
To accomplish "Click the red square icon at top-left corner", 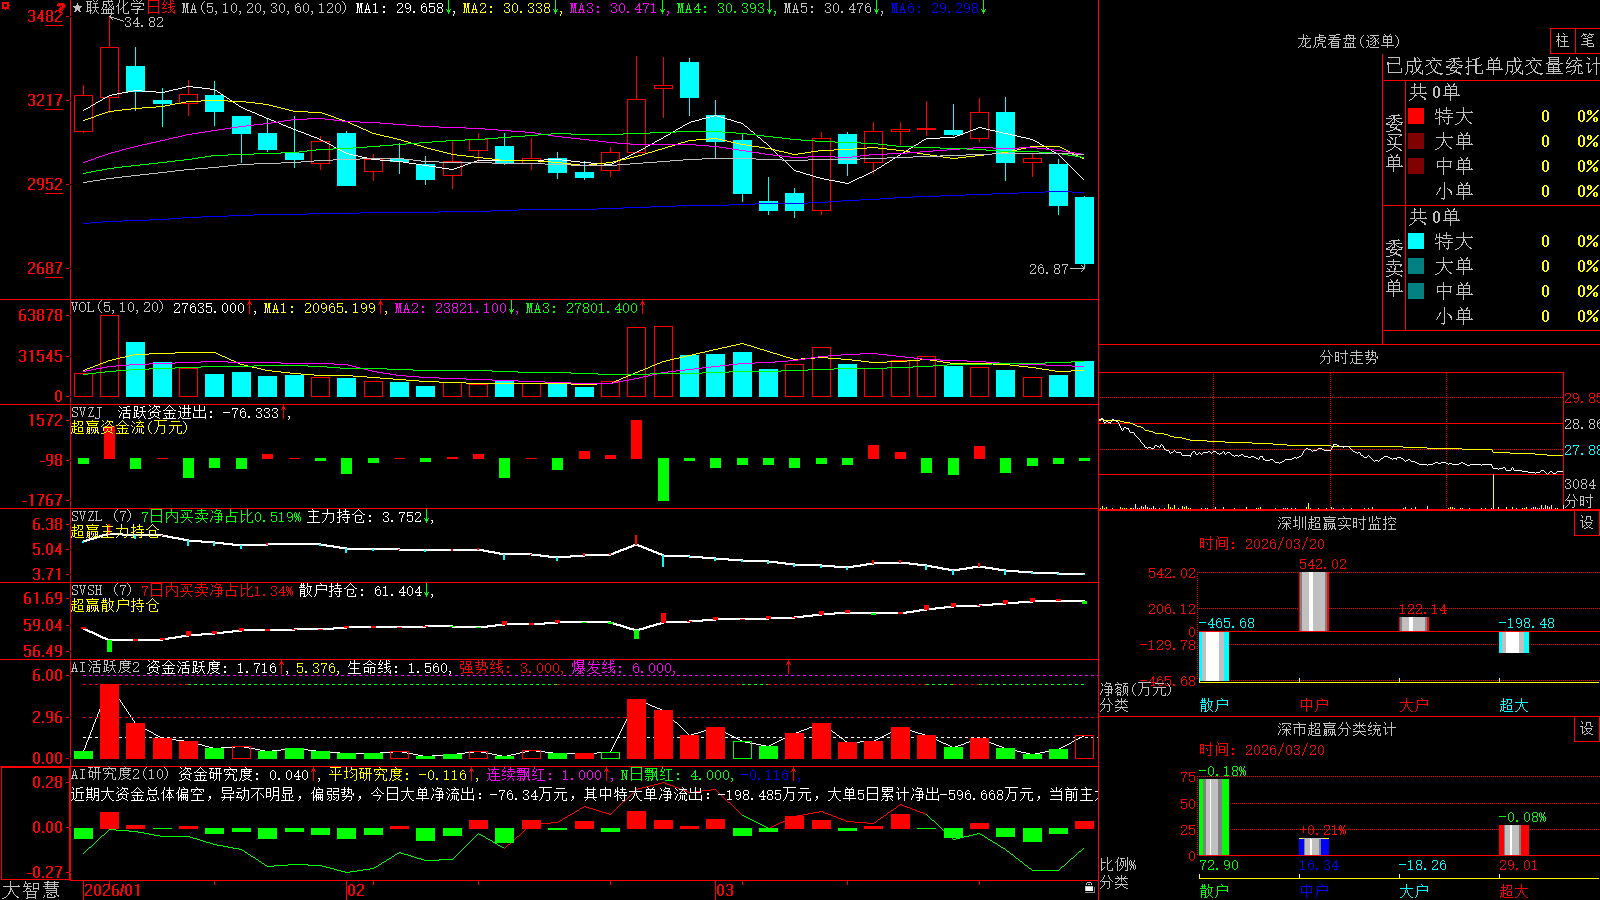I will click(5, 5).
